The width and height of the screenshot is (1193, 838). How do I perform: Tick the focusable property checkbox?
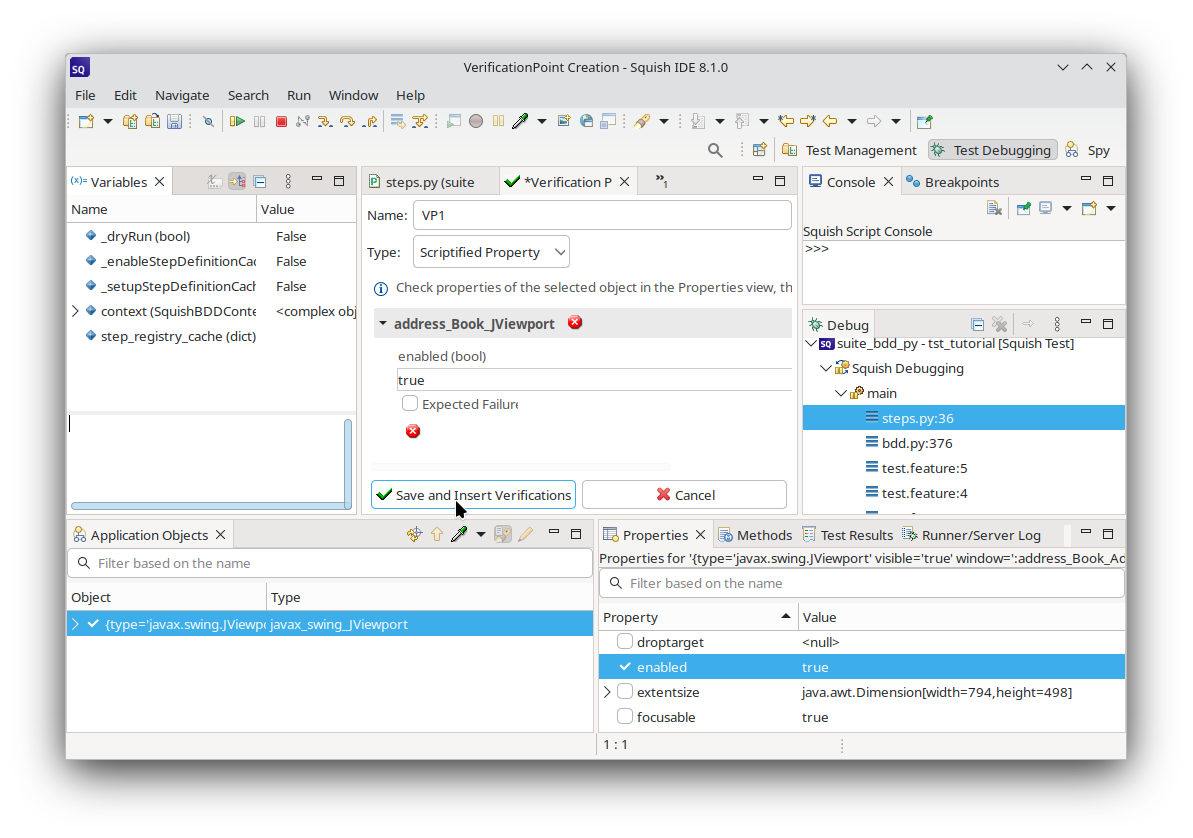(625, 717)
